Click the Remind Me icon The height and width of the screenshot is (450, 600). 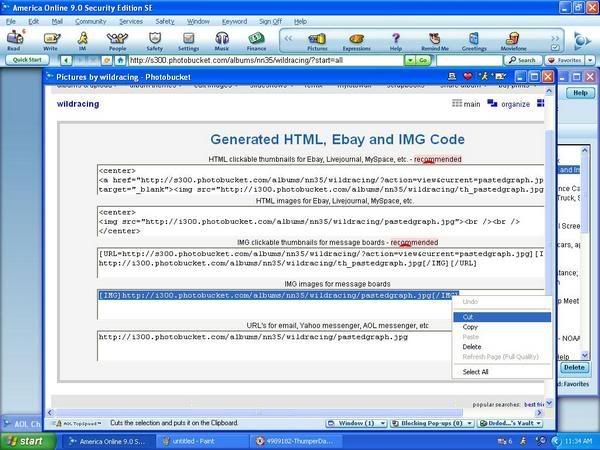coord(435,41)
